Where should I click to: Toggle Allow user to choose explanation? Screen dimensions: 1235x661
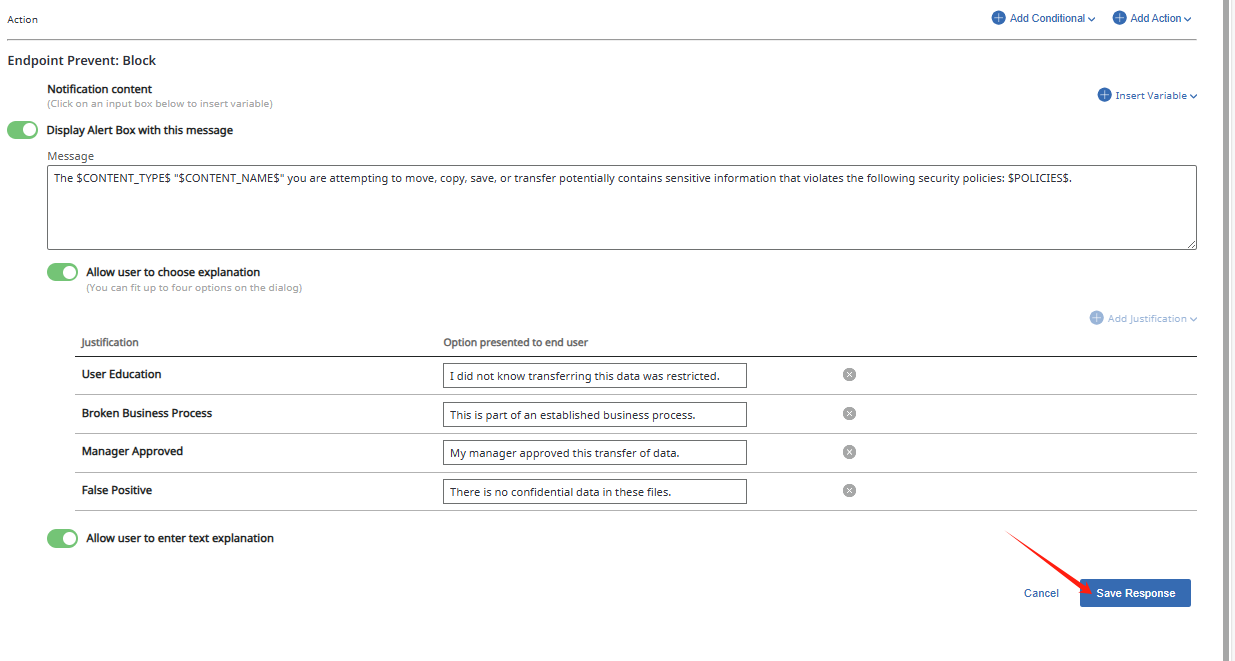click(63, 272)
